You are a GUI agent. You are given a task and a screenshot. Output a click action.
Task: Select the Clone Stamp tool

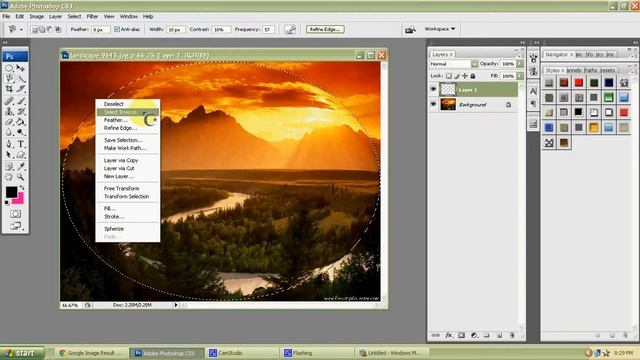click(x=9, y=111)
